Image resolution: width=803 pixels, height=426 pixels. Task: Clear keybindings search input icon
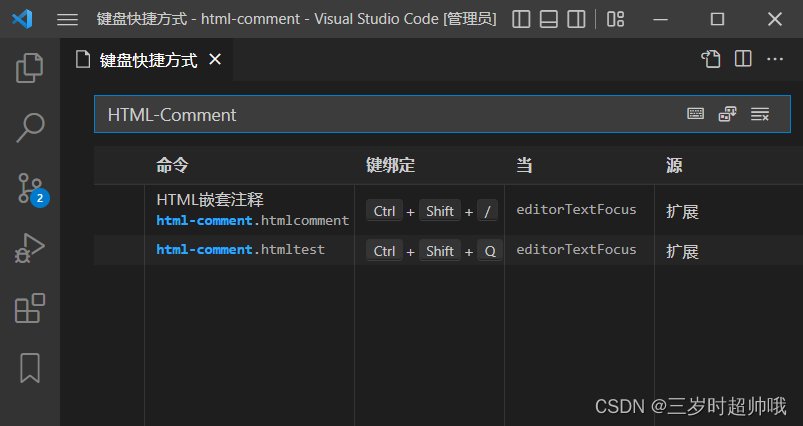click(x=760, y=114)
